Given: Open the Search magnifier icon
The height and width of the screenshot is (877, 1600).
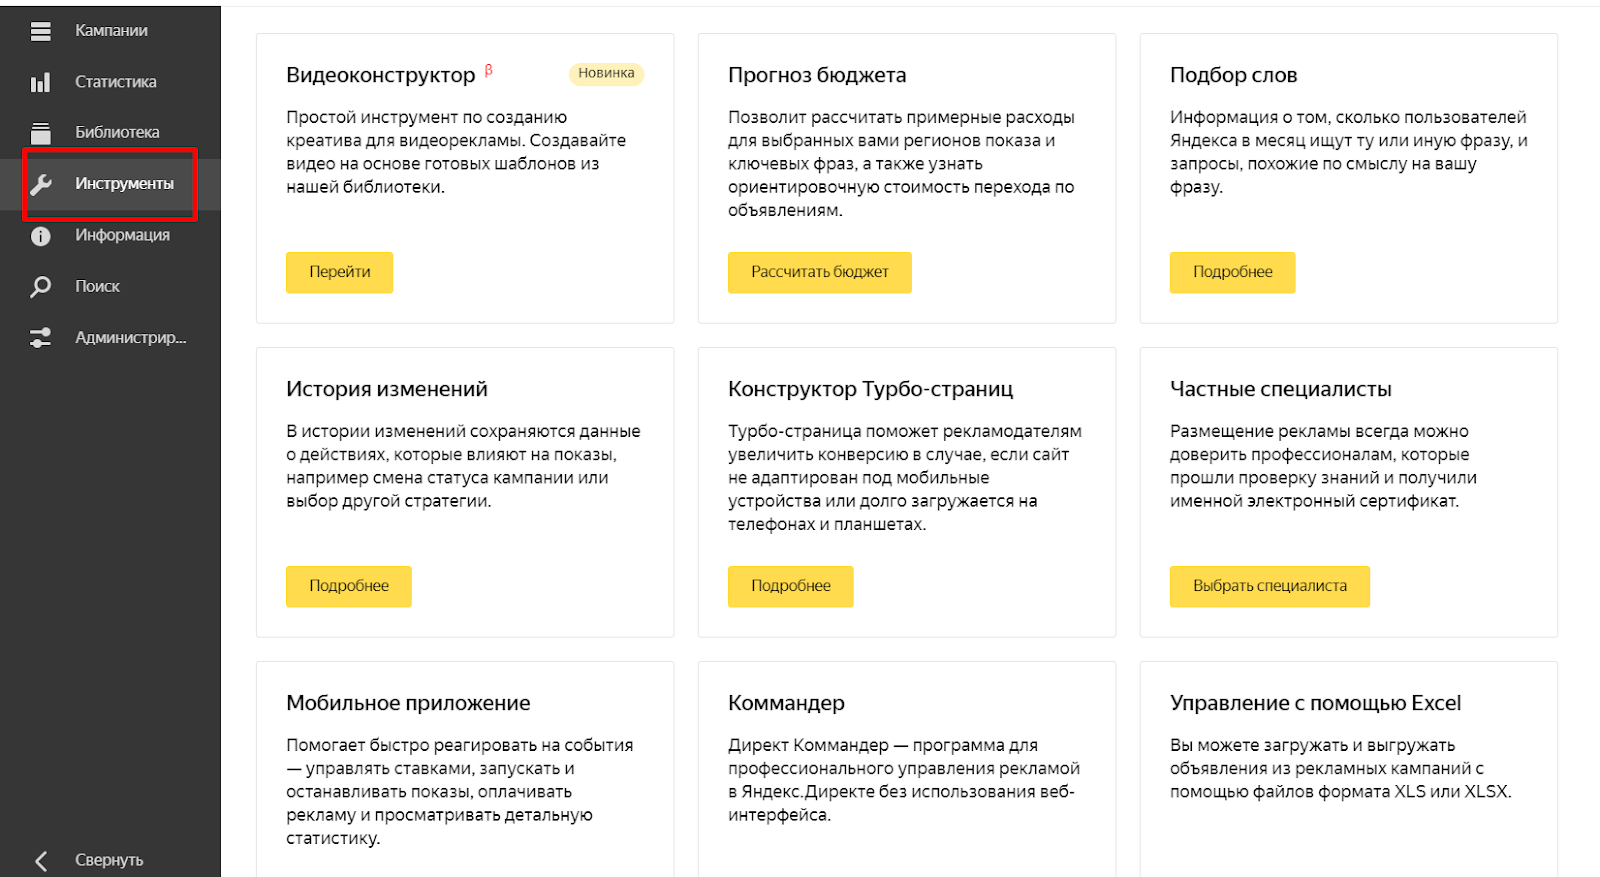Looking at the screenshot, I should [41, 287].
